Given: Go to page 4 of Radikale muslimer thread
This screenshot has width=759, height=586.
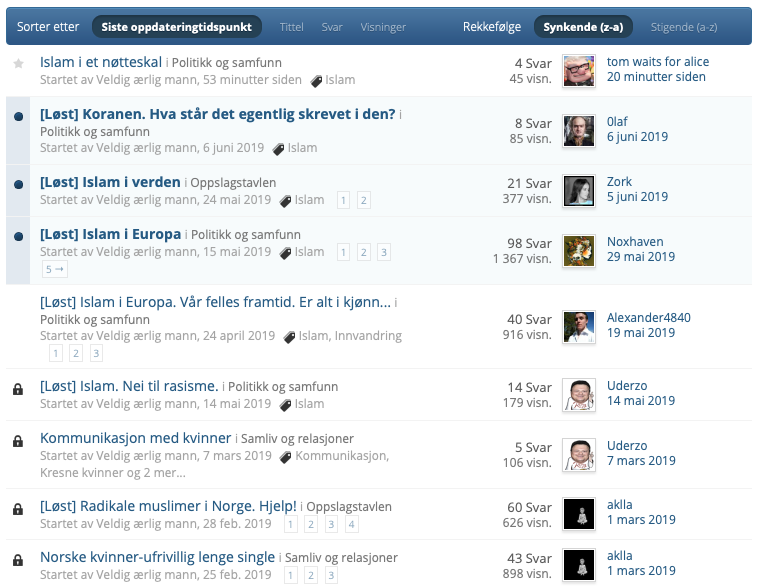Looking at the screenshot, I should tap(351, 524).
